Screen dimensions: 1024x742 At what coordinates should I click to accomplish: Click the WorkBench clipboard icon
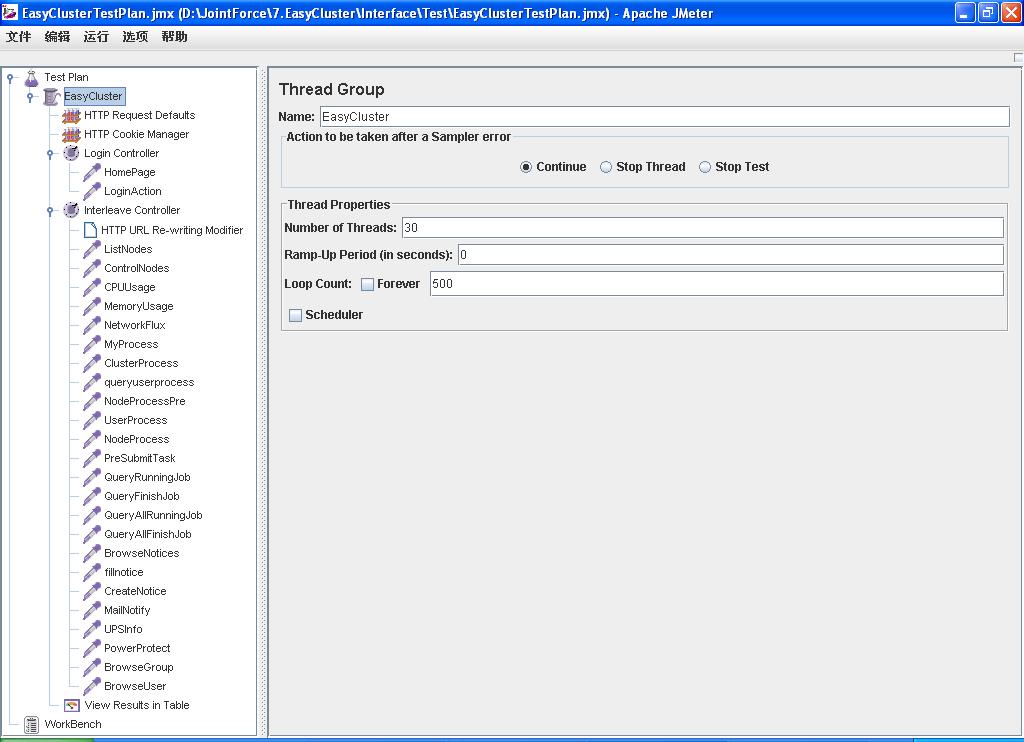(x=31, y=724)
